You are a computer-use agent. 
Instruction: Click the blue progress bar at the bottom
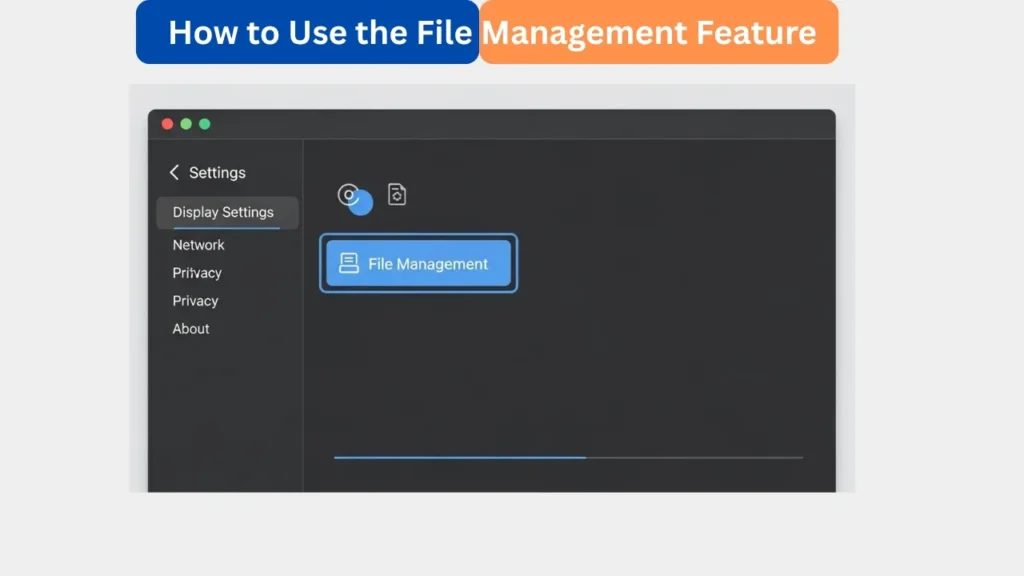460,457
